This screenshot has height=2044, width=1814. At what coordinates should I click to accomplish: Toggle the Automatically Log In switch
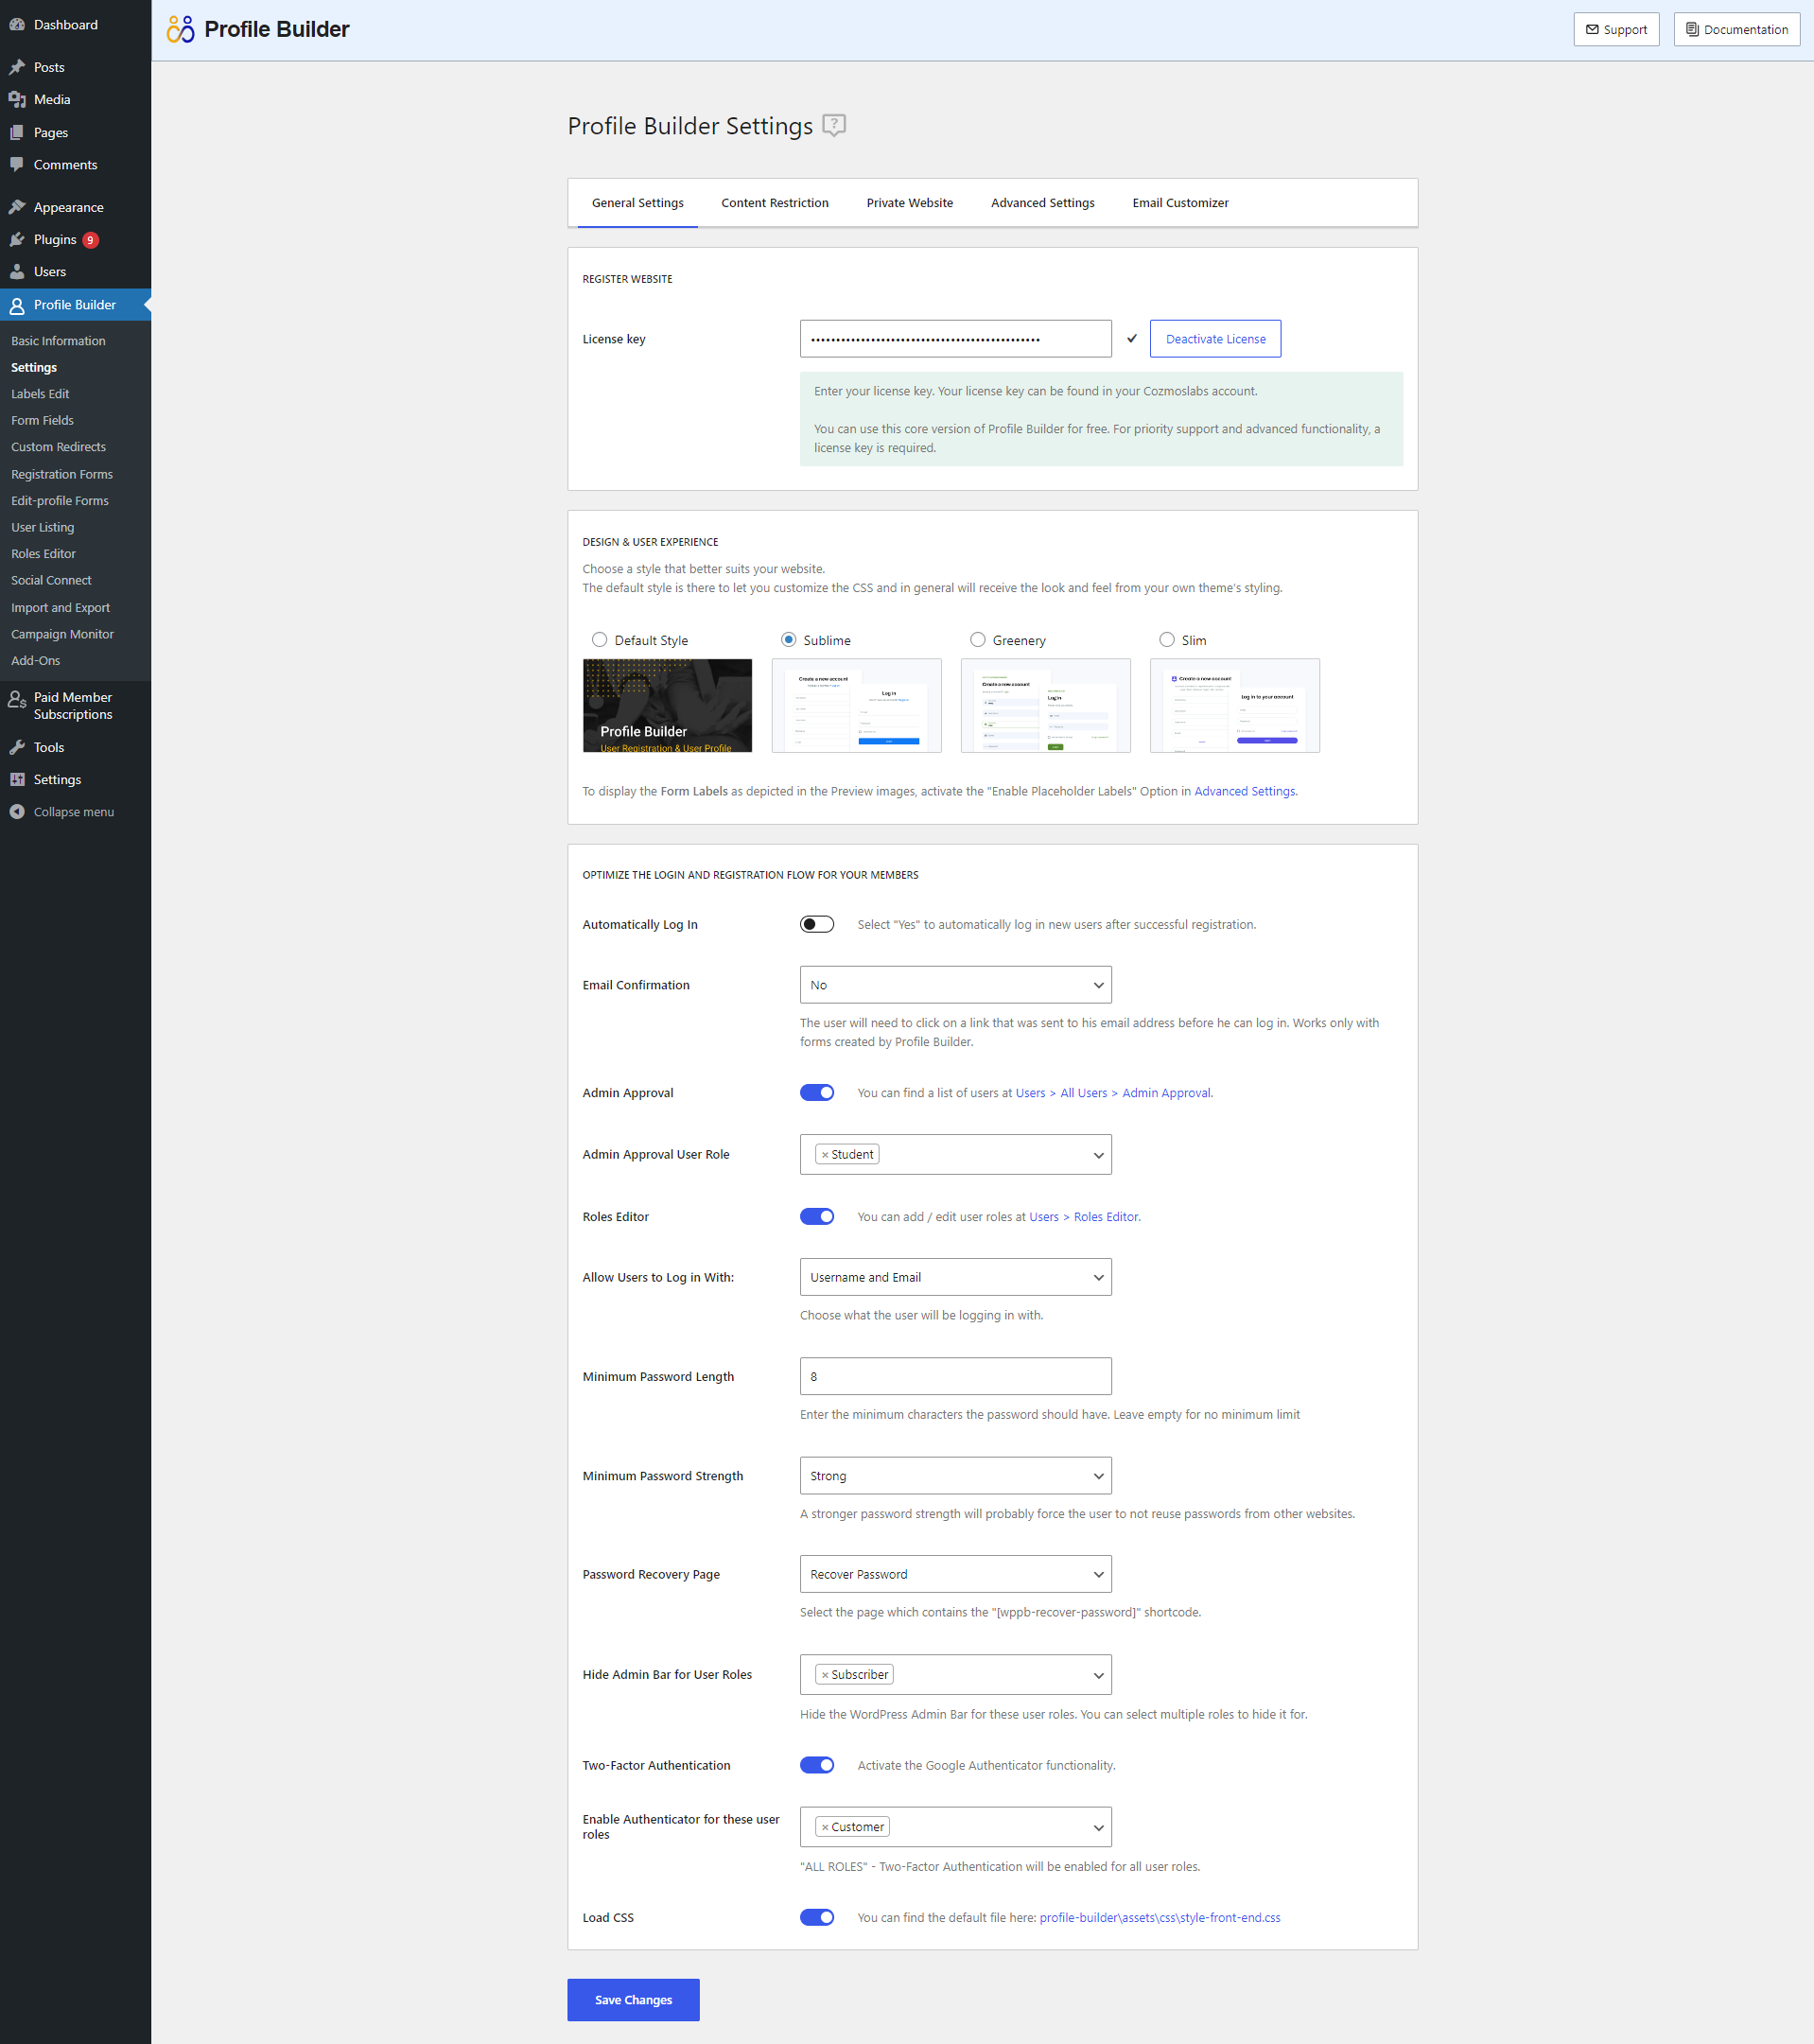click(817, 924)
